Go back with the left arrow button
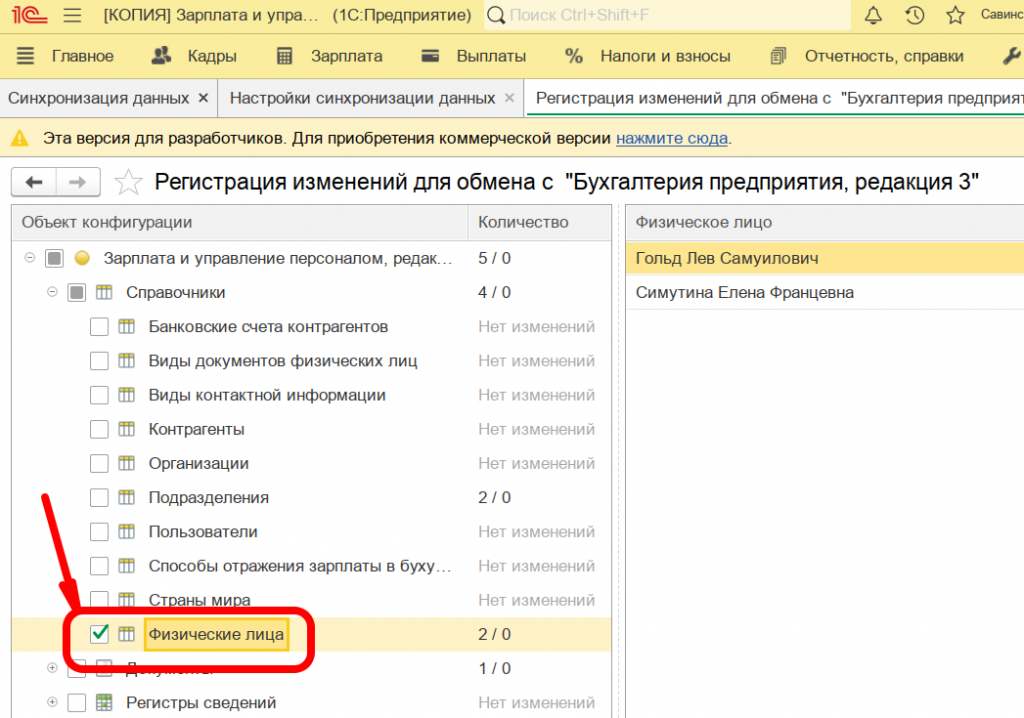 tap(34, 182)
